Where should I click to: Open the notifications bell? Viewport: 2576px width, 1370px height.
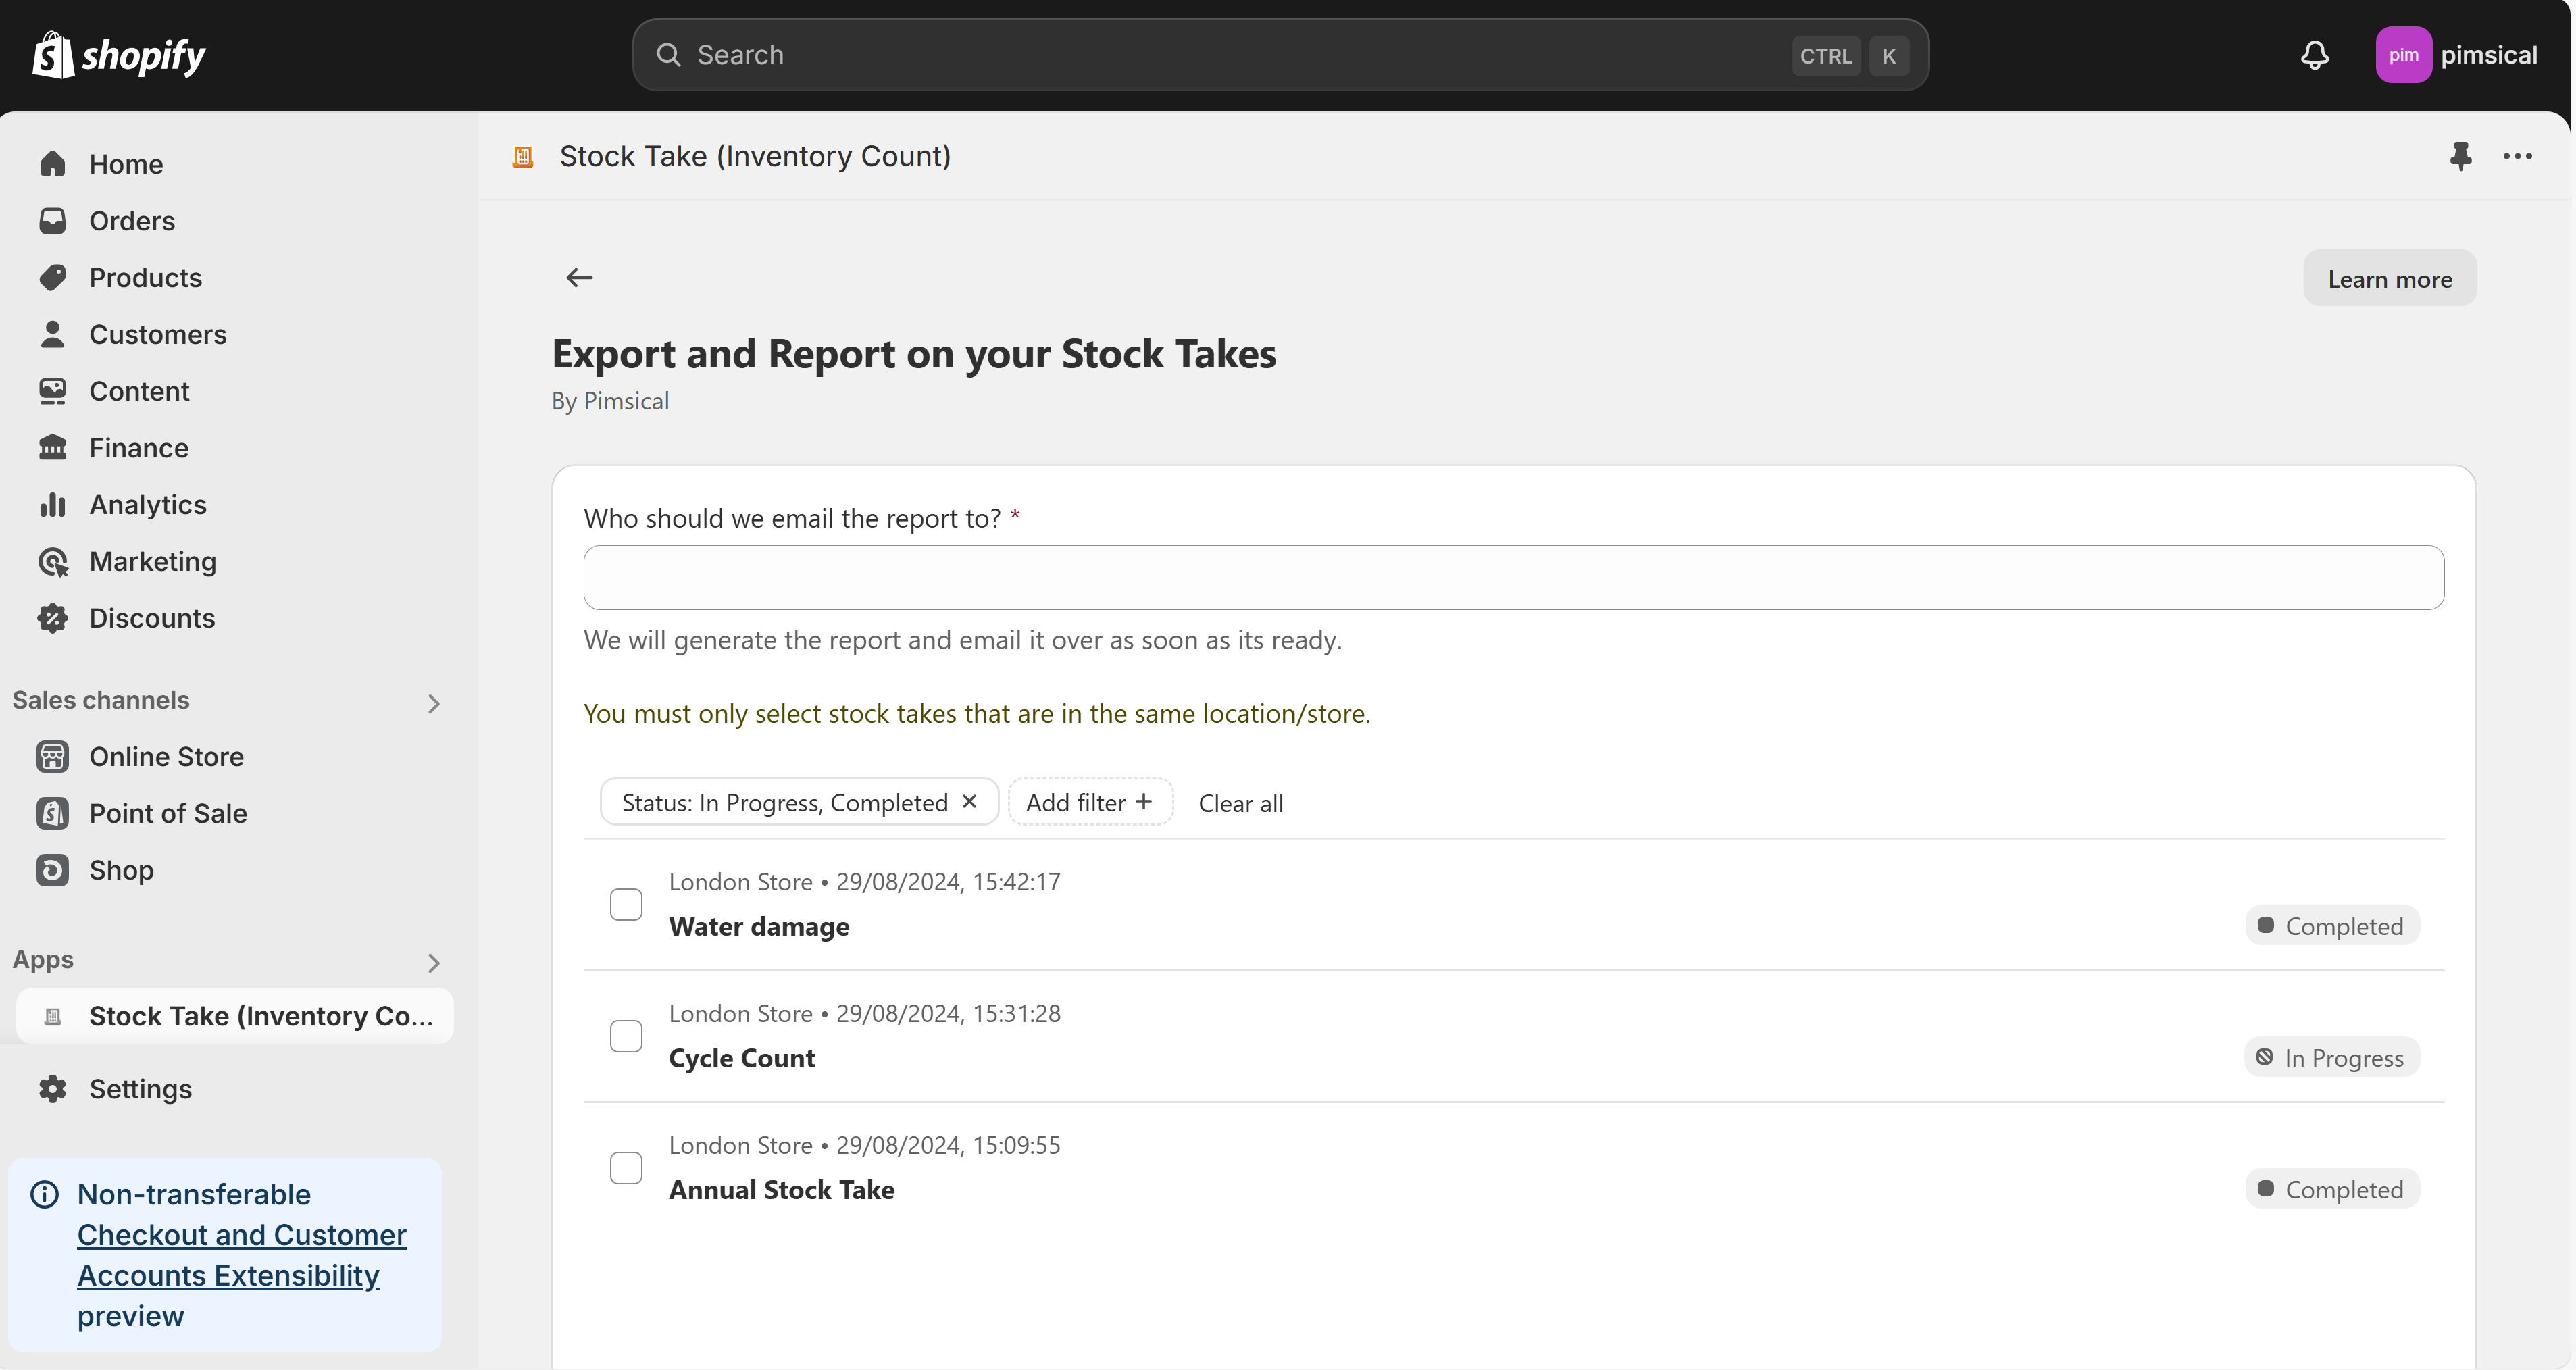click(x=2314, y=55)
